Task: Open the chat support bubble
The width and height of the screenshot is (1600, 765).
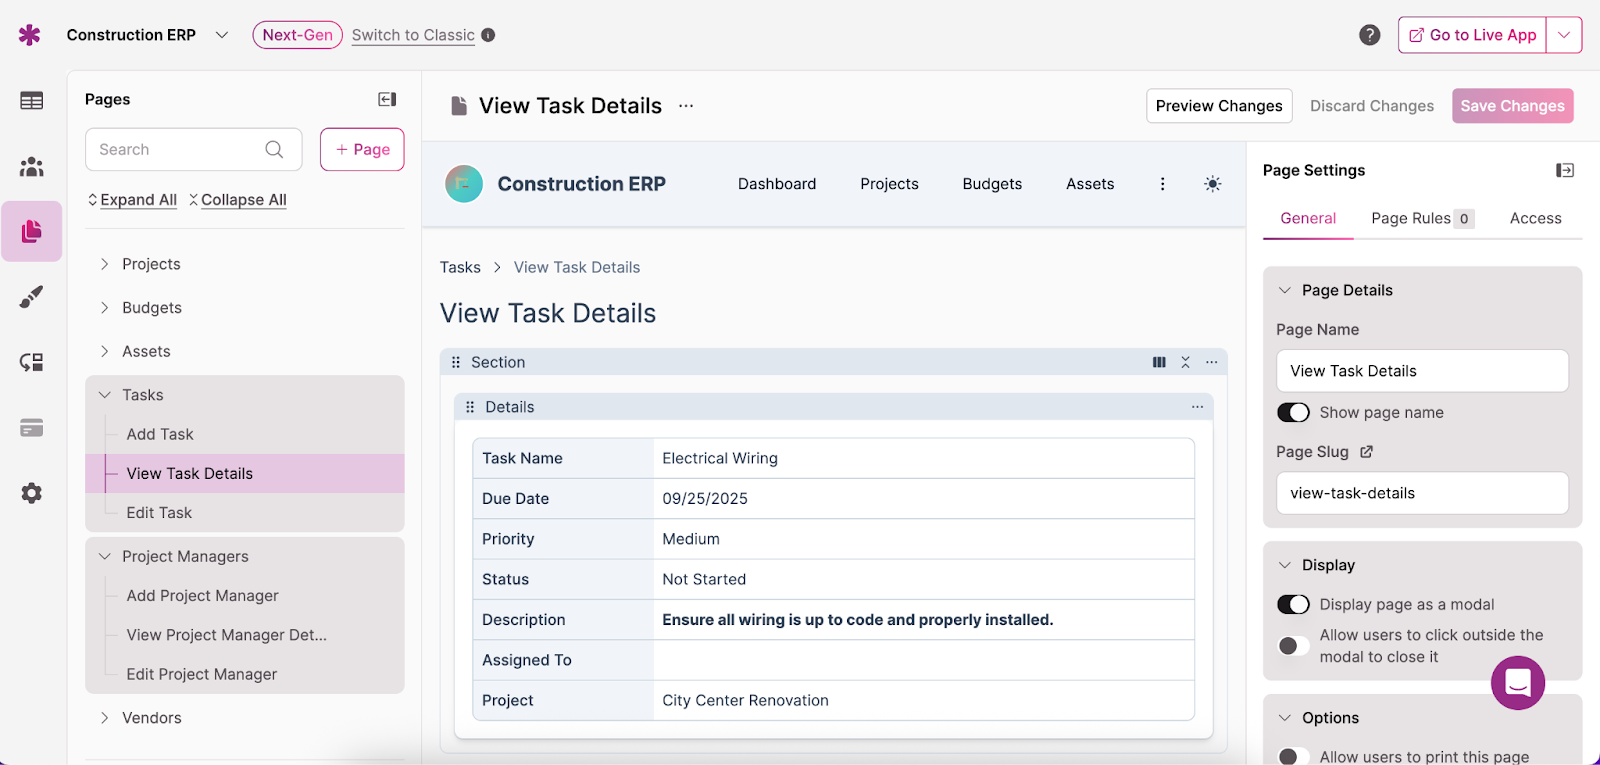Action: (1517, 683)
